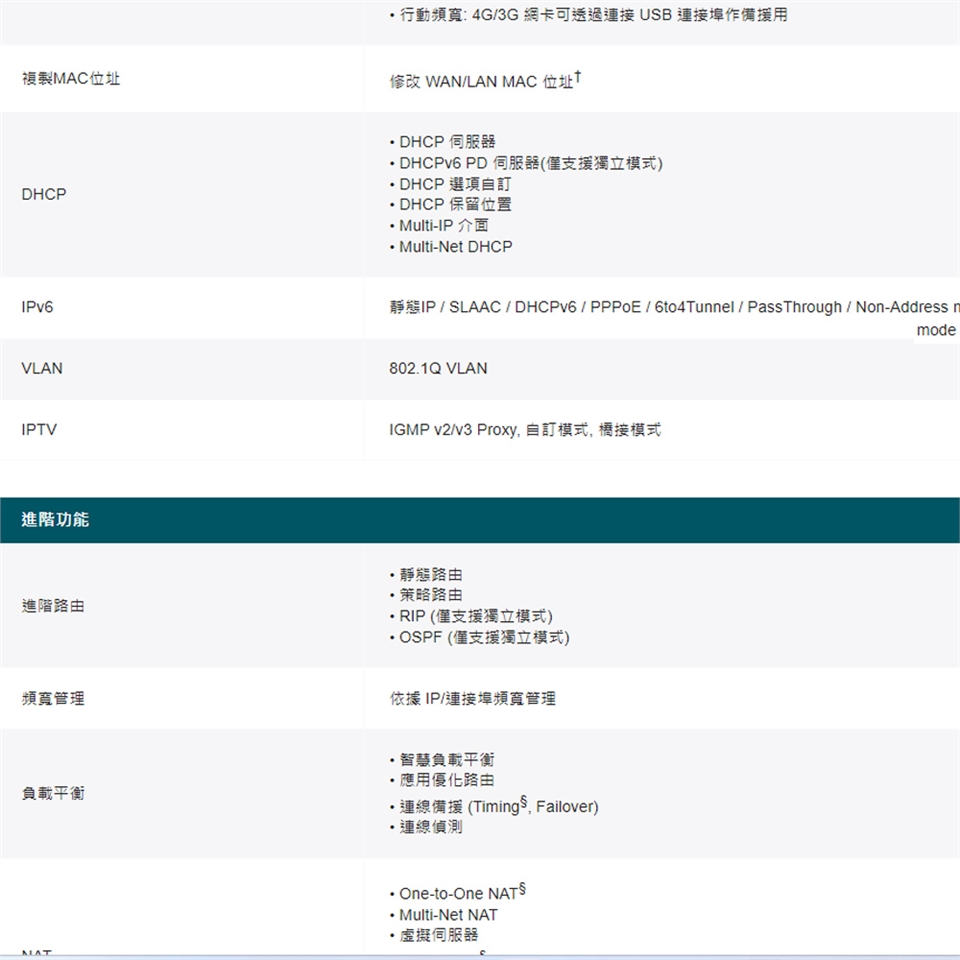This screenshot has height=960, width=960.
Task: Click the 進階功能 section header
Action: 55,520
